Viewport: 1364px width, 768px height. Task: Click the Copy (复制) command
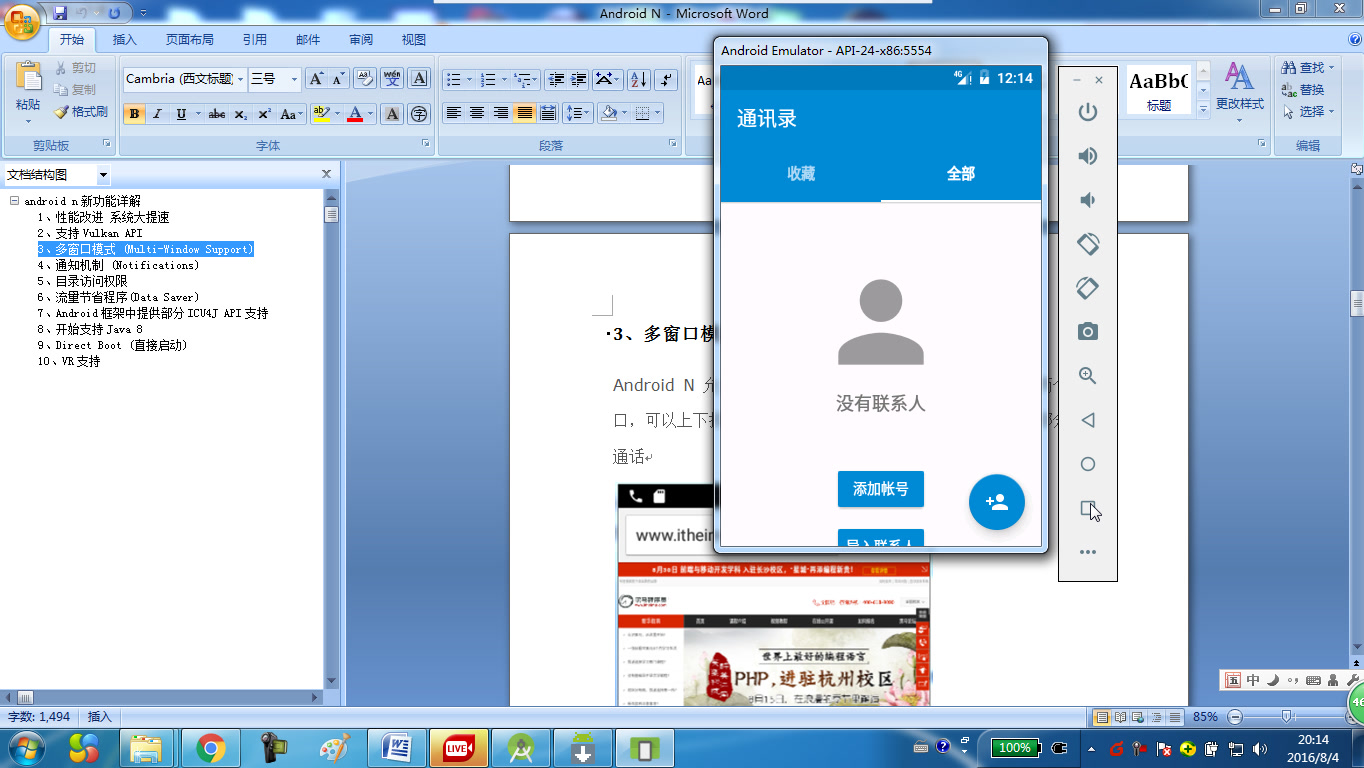tap(76, 90)
